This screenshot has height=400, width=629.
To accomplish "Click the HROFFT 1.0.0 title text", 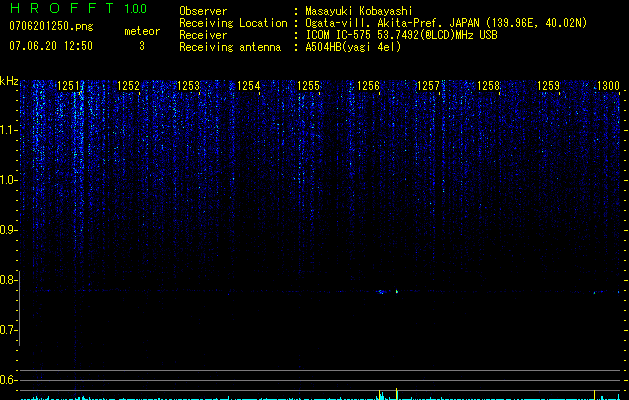I will point(78,8).
